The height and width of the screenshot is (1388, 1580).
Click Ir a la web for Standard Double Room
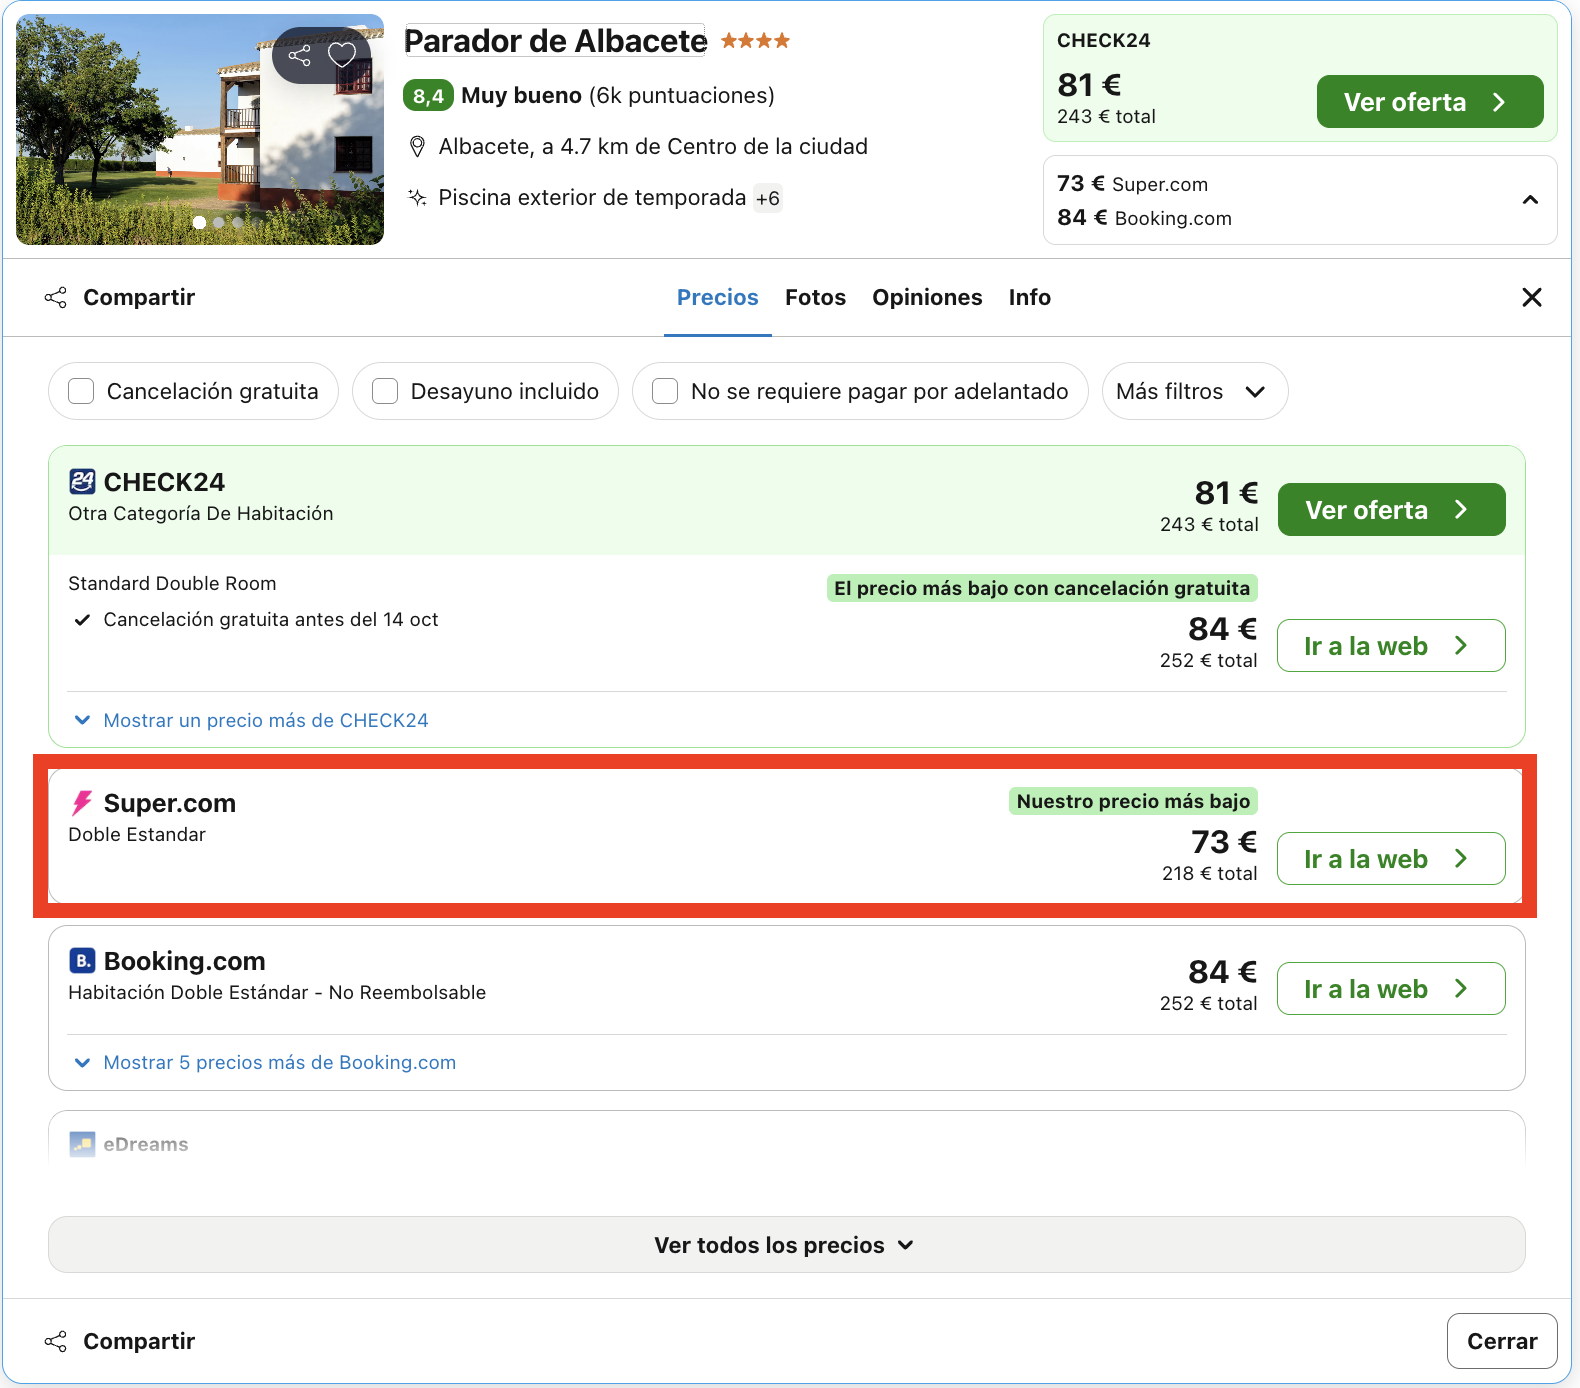pyautogui.click(x=1391, y=646)
